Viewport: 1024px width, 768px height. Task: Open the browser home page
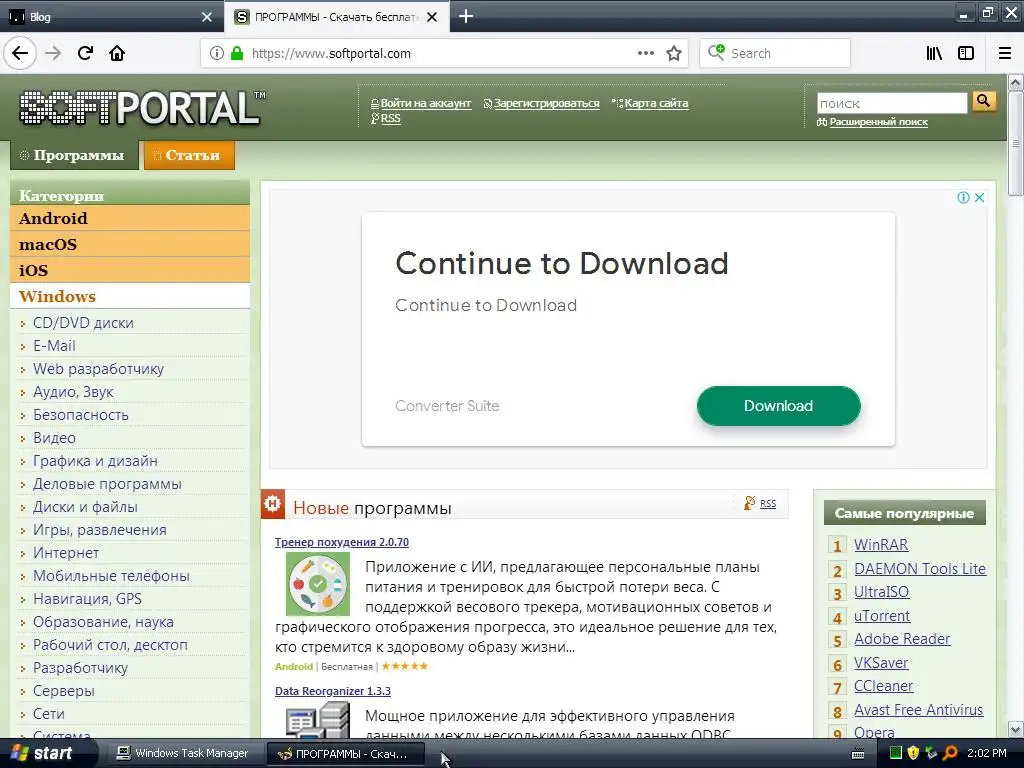pos(117,53)
